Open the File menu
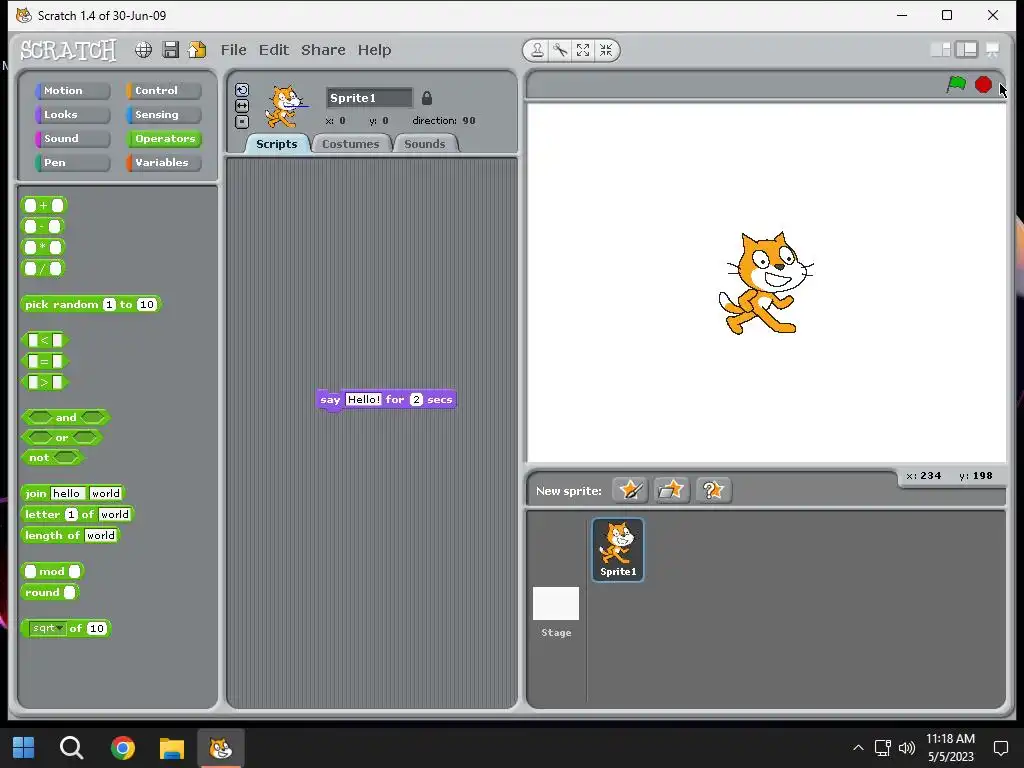Image resolution: width=1024 pixels, height=768 pixels. coord(233,50)
